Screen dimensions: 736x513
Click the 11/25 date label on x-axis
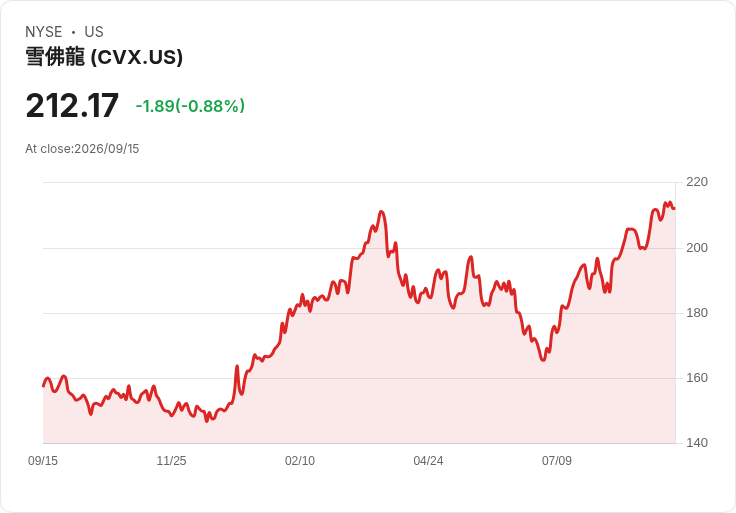pos(171,461)
